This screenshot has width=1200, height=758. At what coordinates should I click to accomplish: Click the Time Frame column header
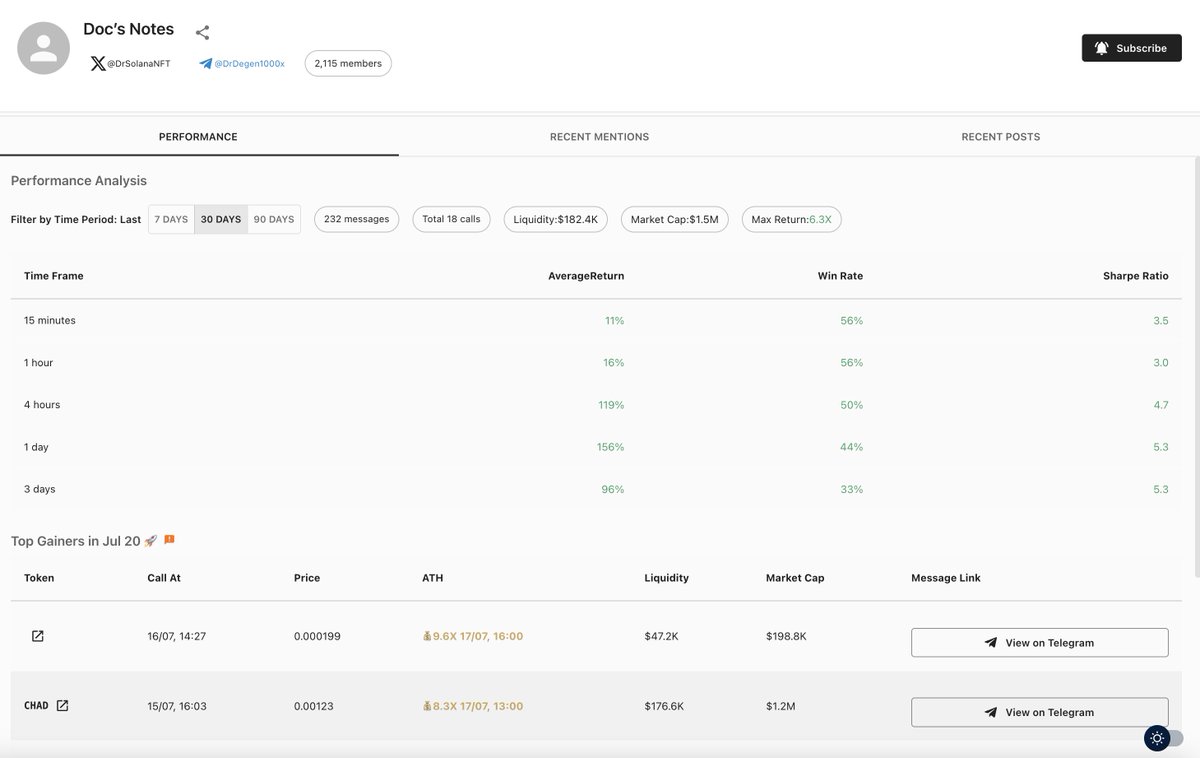(x=54, y=276)
